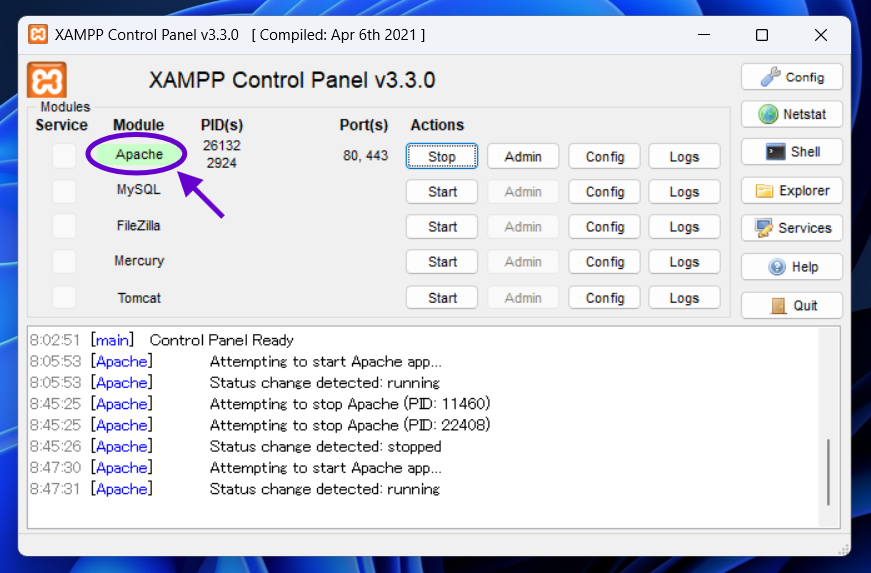The width and height of the screenshot is (871, 573).
Task: Quit XAMPP using the door icon
Action: point(791,306)
